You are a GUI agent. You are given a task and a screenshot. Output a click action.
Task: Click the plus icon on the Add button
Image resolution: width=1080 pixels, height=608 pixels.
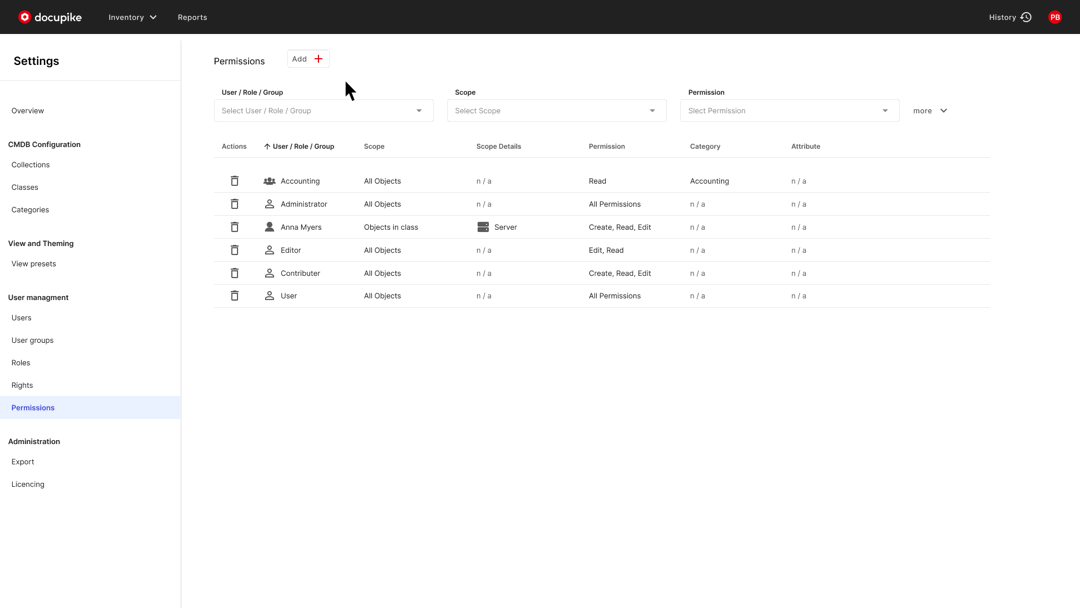pyautogui.click(x=318, y=58)
